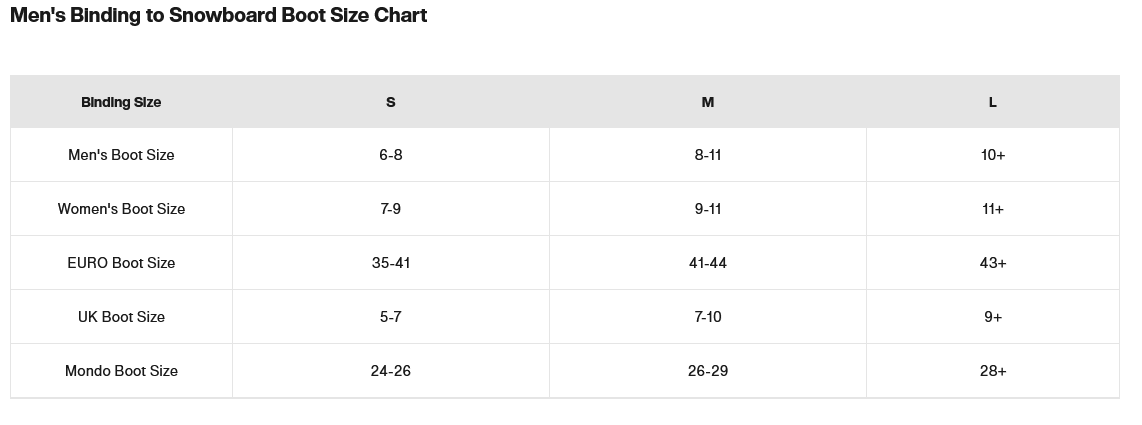Select the Men's Boot Size row label
This screenshot has height=425, width=1142.
[121, 155]
